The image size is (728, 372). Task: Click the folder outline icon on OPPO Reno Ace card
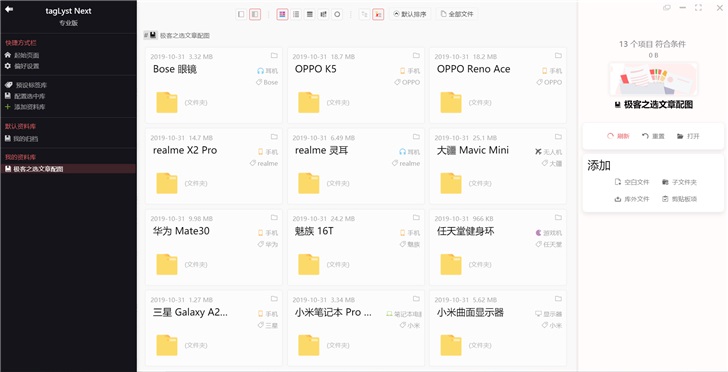point(558,56)
